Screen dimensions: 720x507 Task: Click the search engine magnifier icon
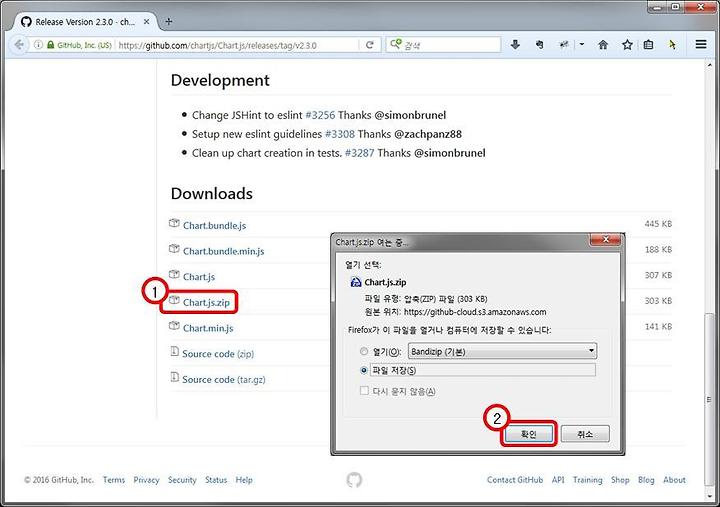(x=395, y=44)
